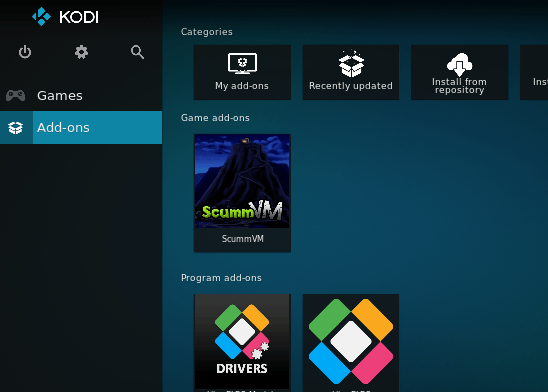
Task: Click the monitor icon in My add-ons
Action: [242, 63]
